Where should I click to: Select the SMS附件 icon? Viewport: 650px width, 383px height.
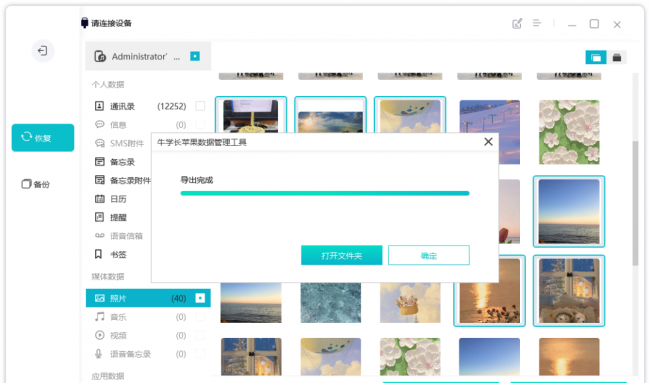99,143
